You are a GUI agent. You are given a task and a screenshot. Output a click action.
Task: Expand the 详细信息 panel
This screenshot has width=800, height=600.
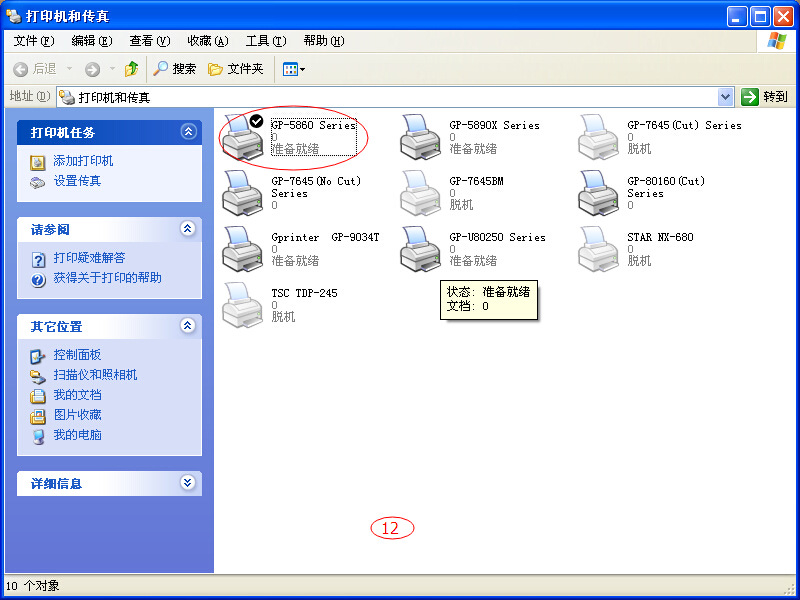pos(188,483)
